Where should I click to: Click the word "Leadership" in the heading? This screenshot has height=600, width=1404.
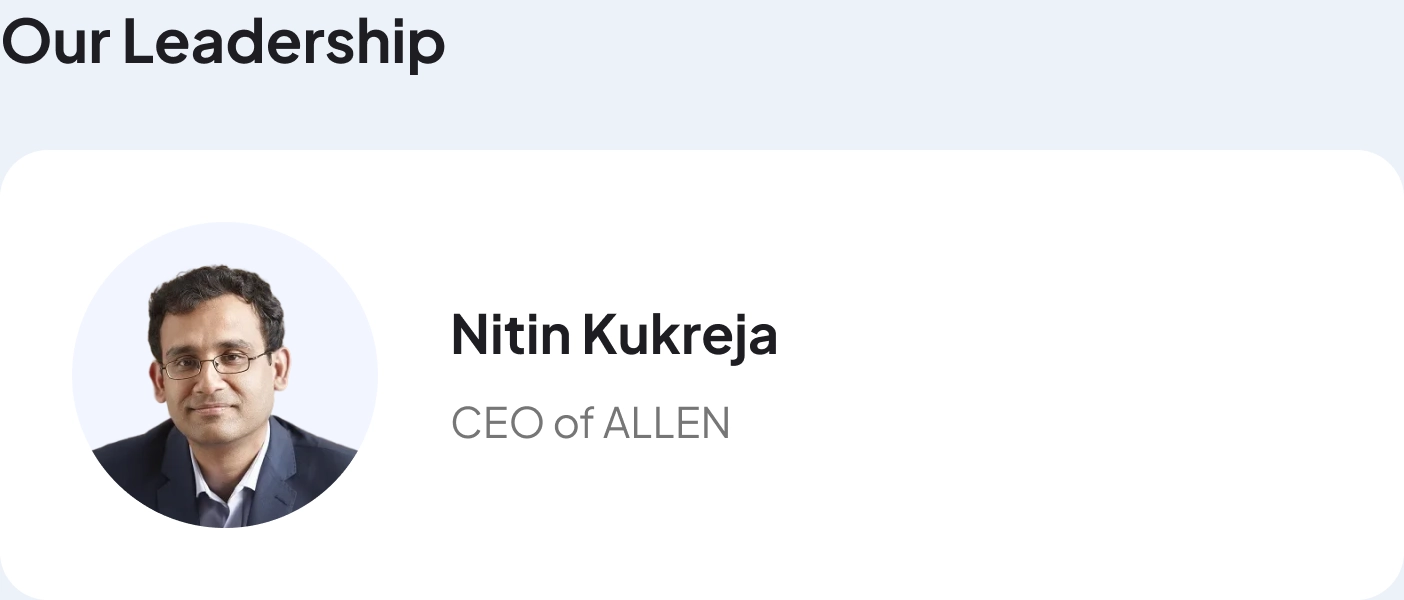tap(284, 42)
